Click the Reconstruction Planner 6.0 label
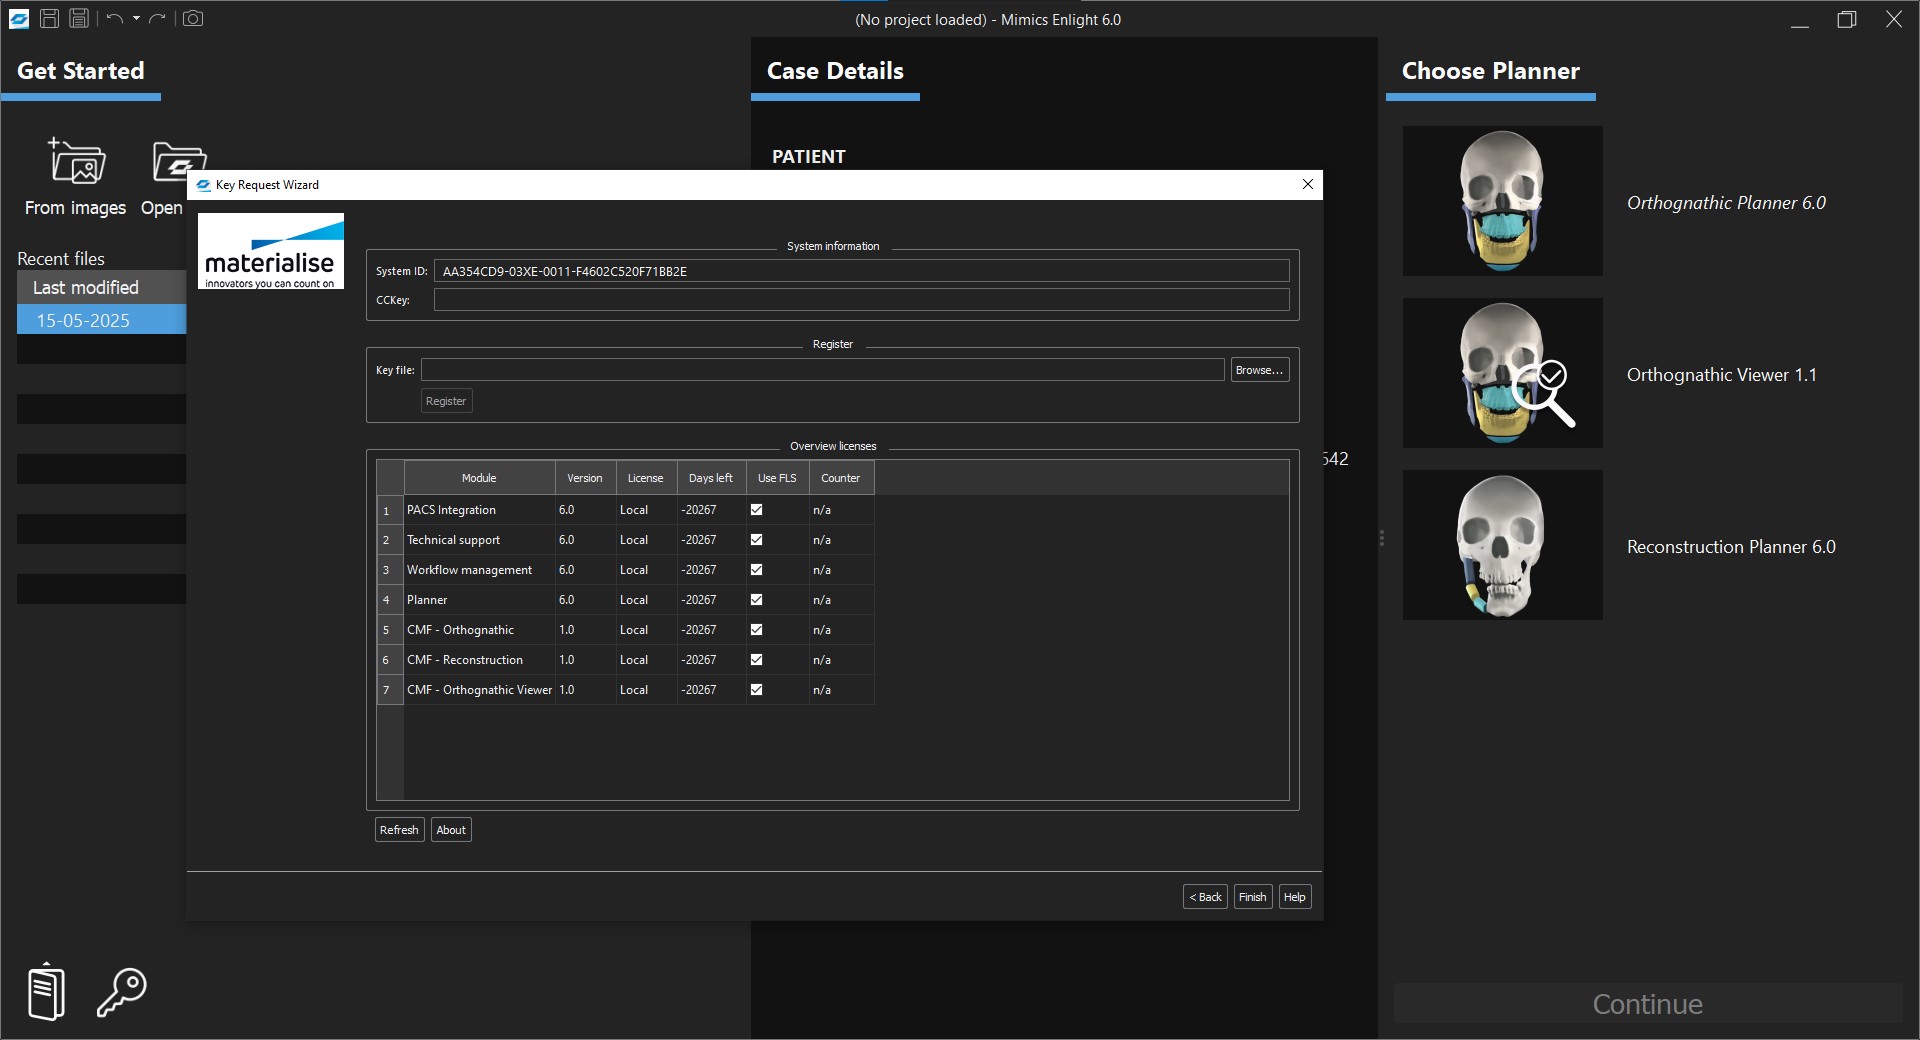The height and width of the screenshot is (1040, 1920). pos(1731,547)
